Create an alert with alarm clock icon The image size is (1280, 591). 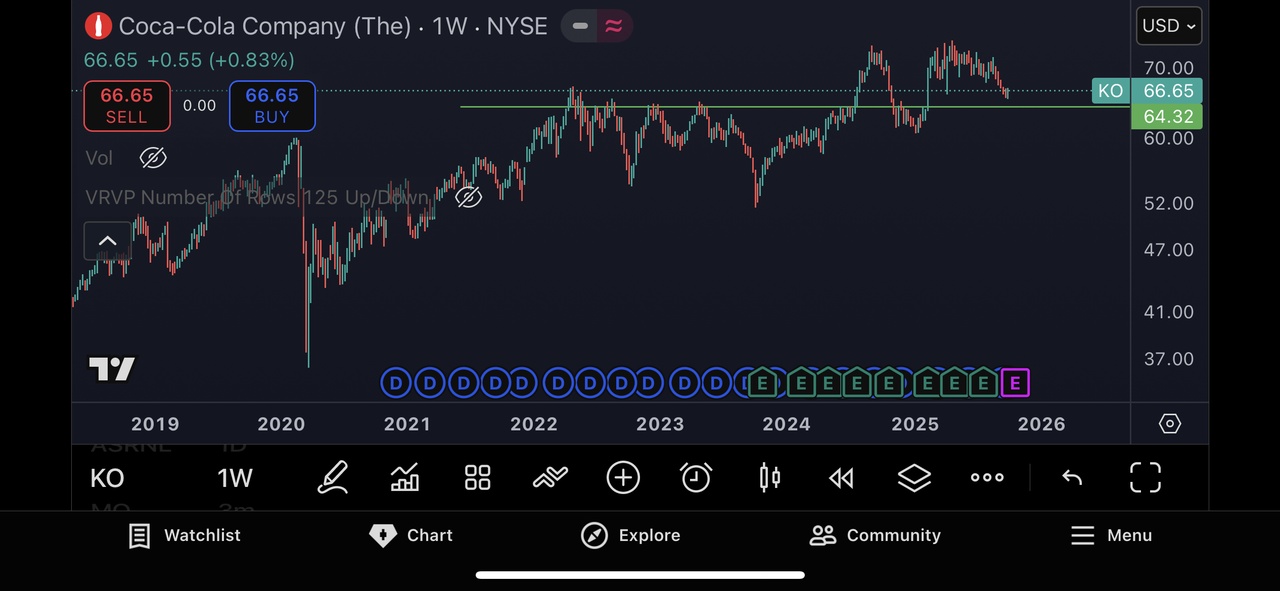(x=696, y=478)
